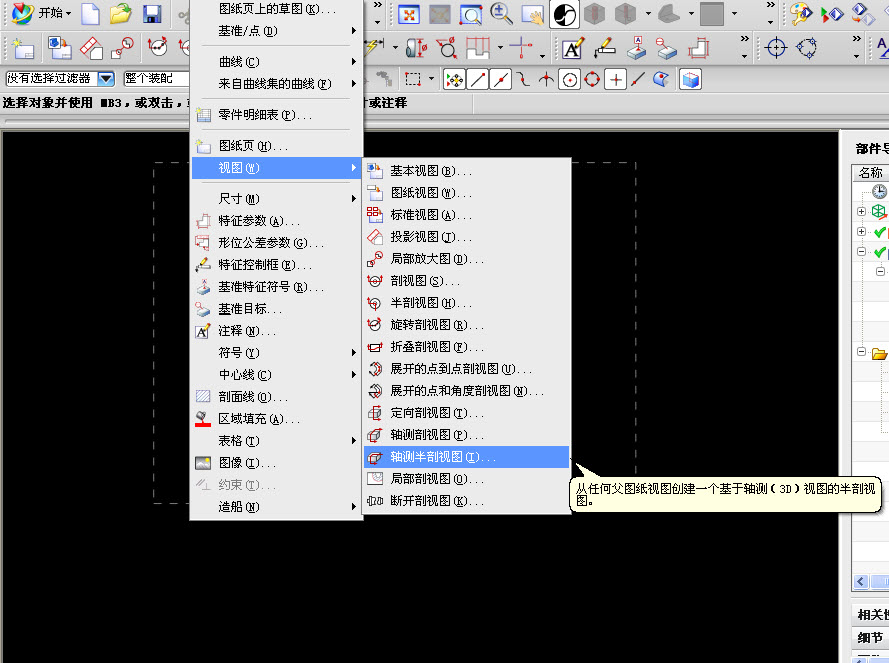This screenshot has height=663, width=889.
Task: Click the Pan hand icon
Action: [532, 15]
